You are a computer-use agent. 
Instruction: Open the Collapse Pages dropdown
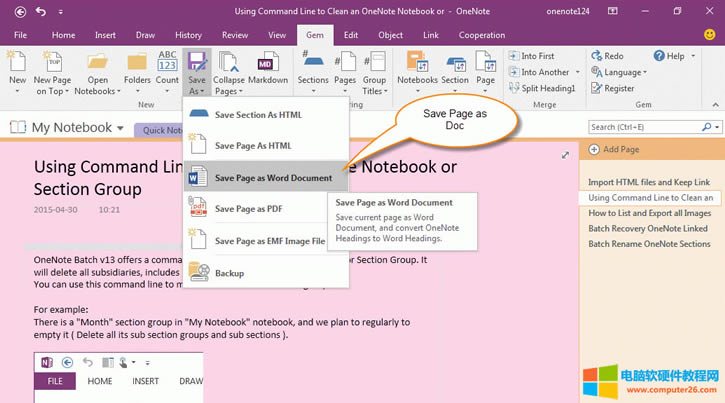[x=229, y=72]
